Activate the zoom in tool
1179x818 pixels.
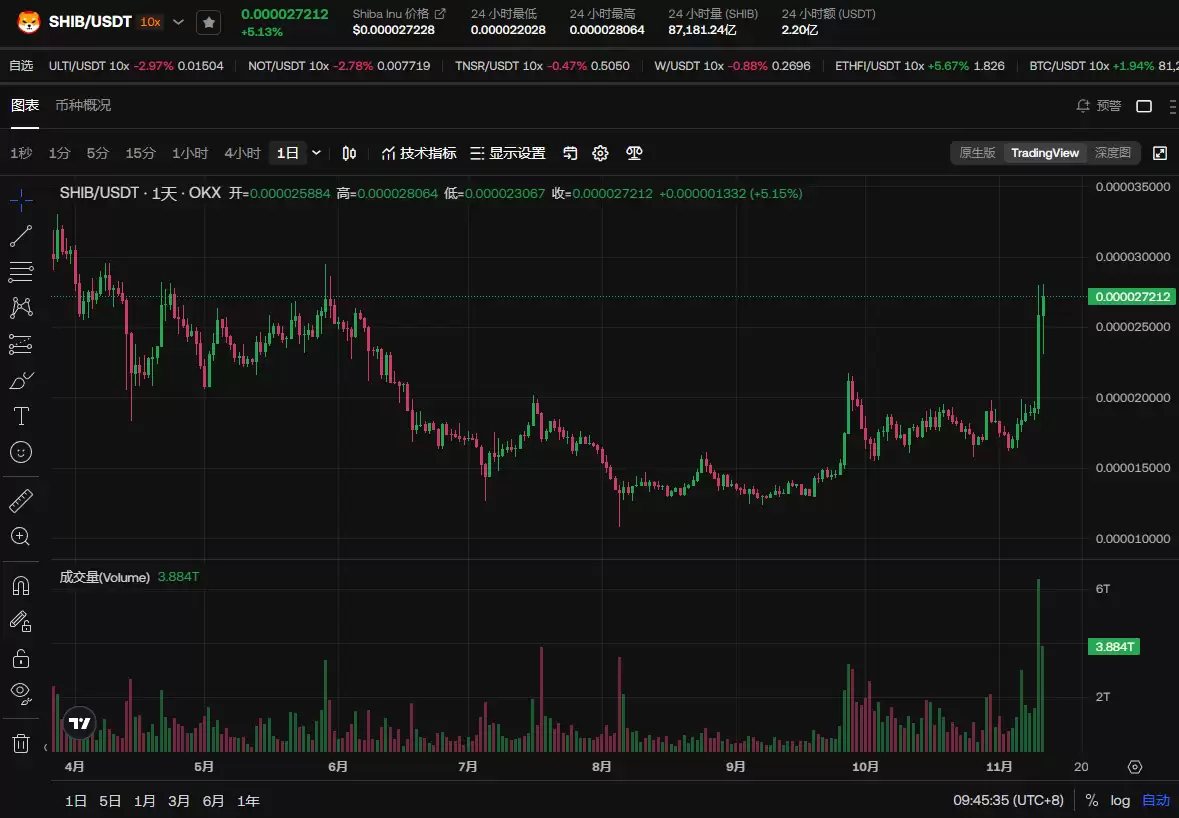pos(21,536)
